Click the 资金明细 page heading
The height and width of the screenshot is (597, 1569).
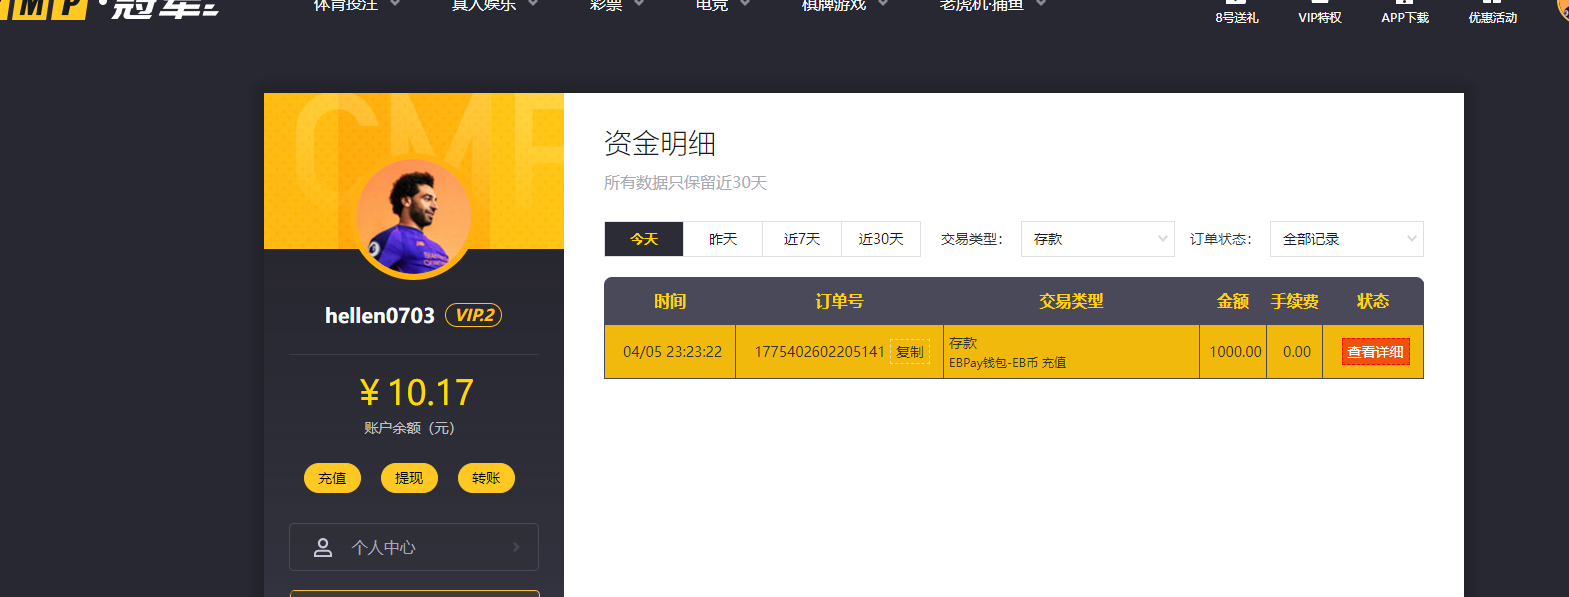(x=660, y=144)
